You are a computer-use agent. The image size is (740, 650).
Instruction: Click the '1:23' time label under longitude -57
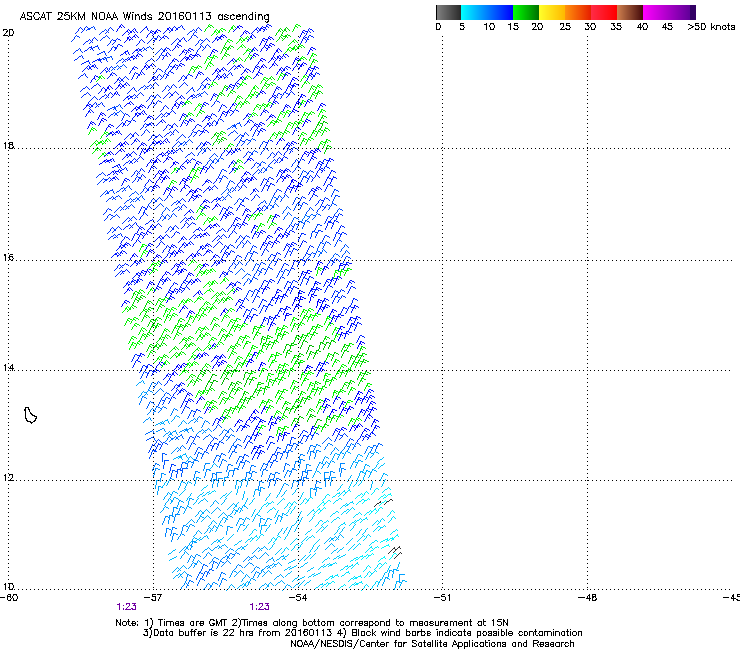pos(126,607)
